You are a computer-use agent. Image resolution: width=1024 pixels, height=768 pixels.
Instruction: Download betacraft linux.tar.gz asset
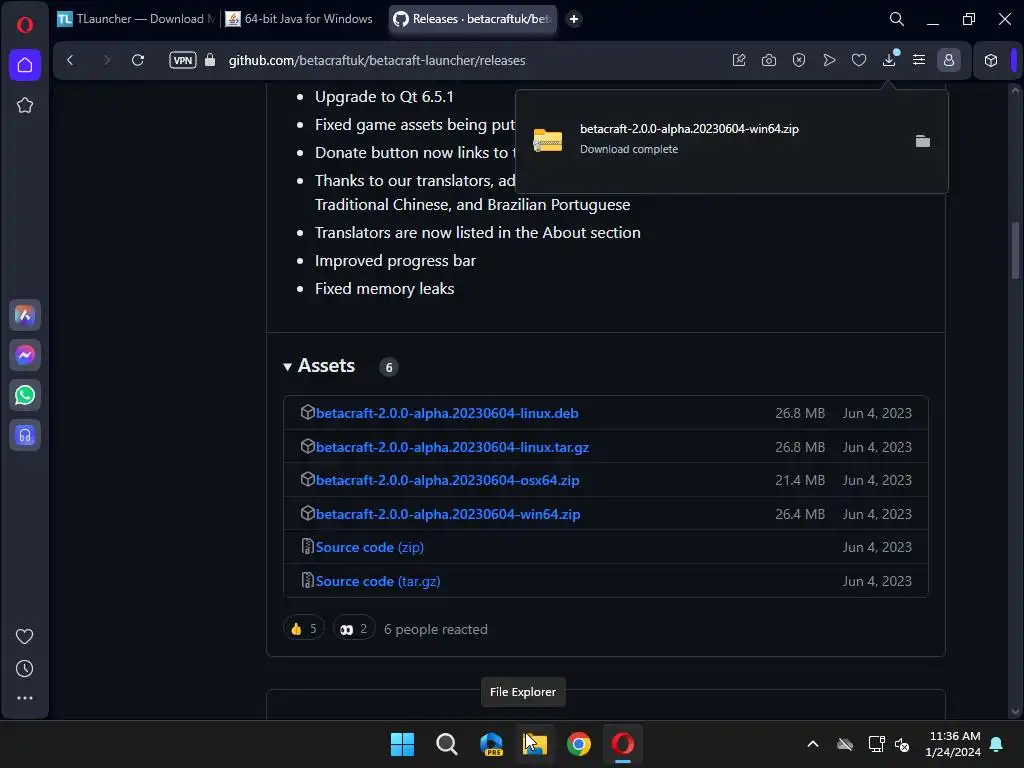(x=452, y=447)
